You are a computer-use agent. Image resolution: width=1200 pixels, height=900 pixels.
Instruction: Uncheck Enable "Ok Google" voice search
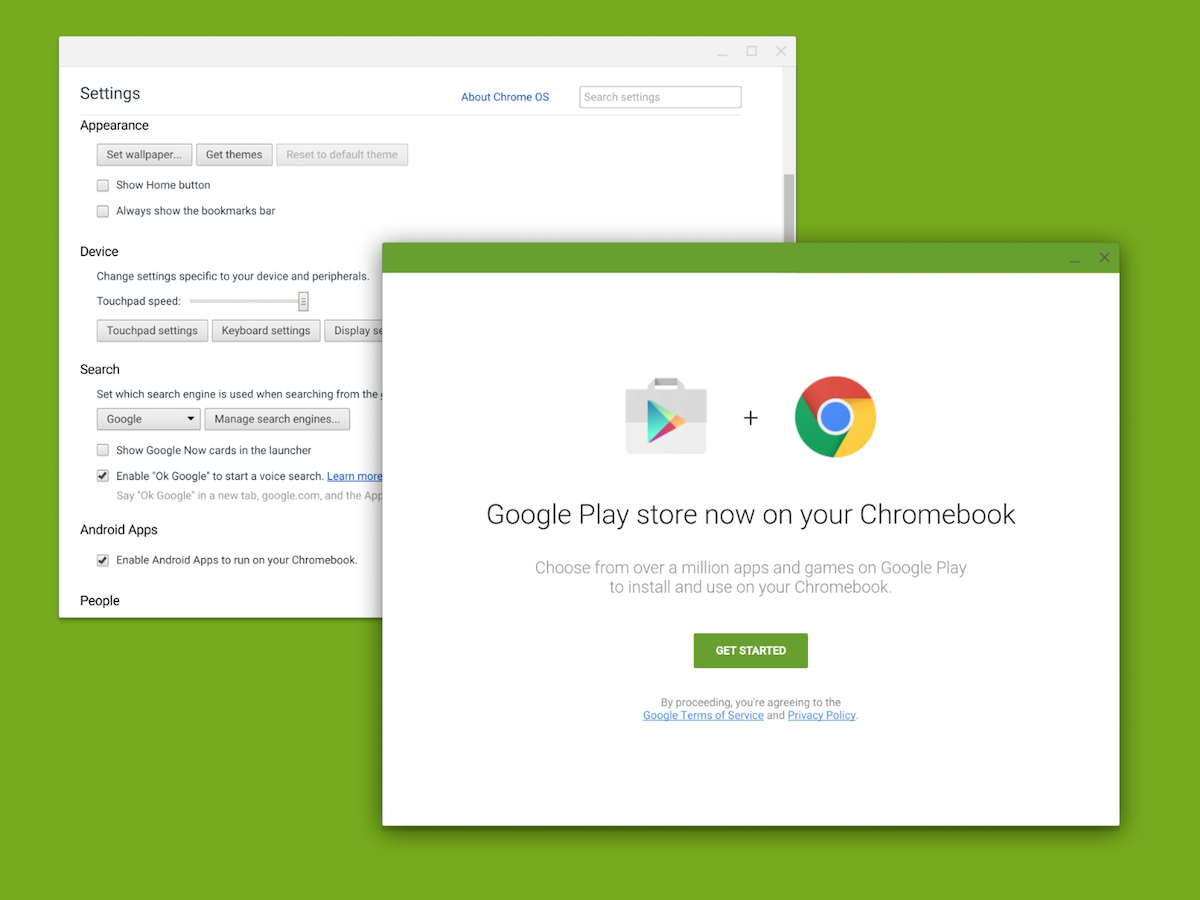pyautogui.click(x=102, y=476)
